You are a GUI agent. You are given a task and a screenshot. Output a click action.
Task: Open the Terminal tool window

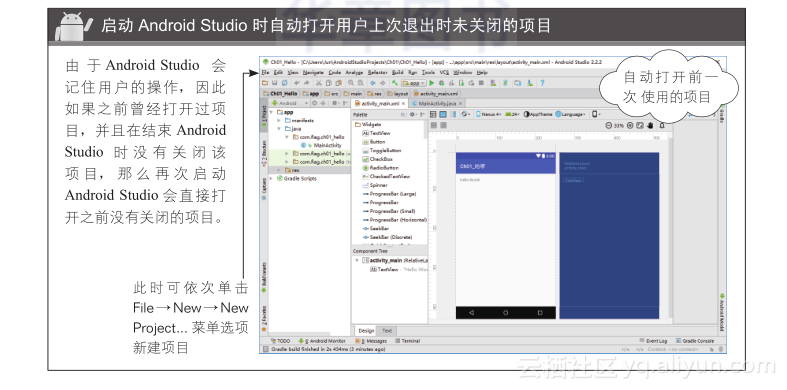tap(408, 341)
